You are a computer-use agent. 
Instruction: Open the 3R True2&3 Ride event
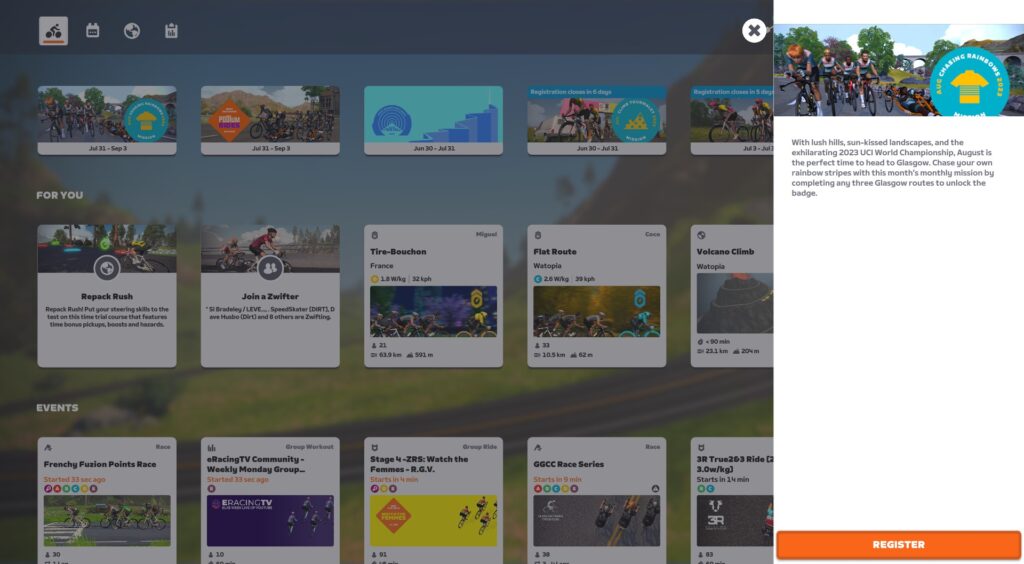(x=732, y=501)
